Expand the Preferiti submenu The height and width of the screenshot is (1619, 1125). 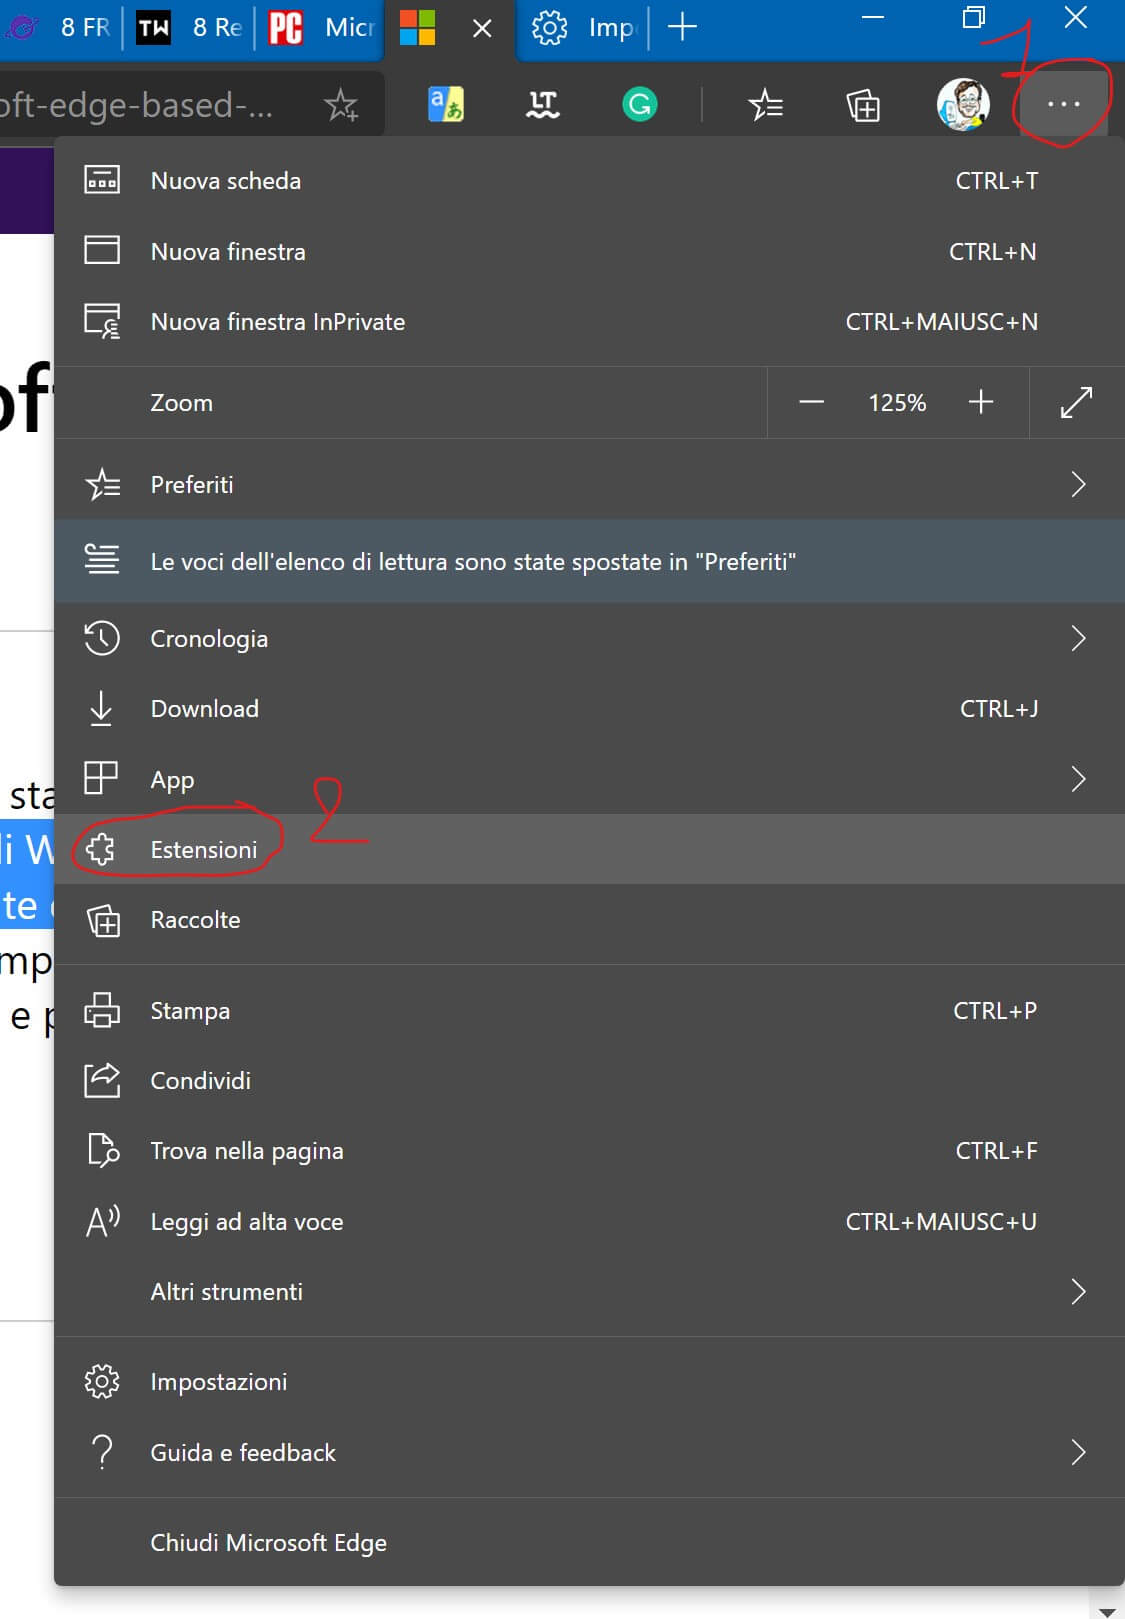[1077, 485]
